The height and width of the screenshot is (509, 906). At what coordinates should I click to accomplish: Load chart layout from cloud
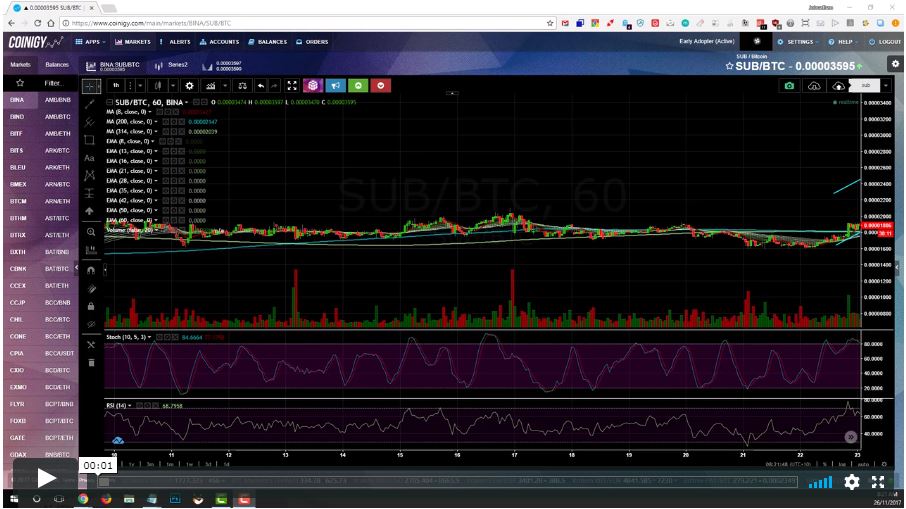(x=814, y=86)
